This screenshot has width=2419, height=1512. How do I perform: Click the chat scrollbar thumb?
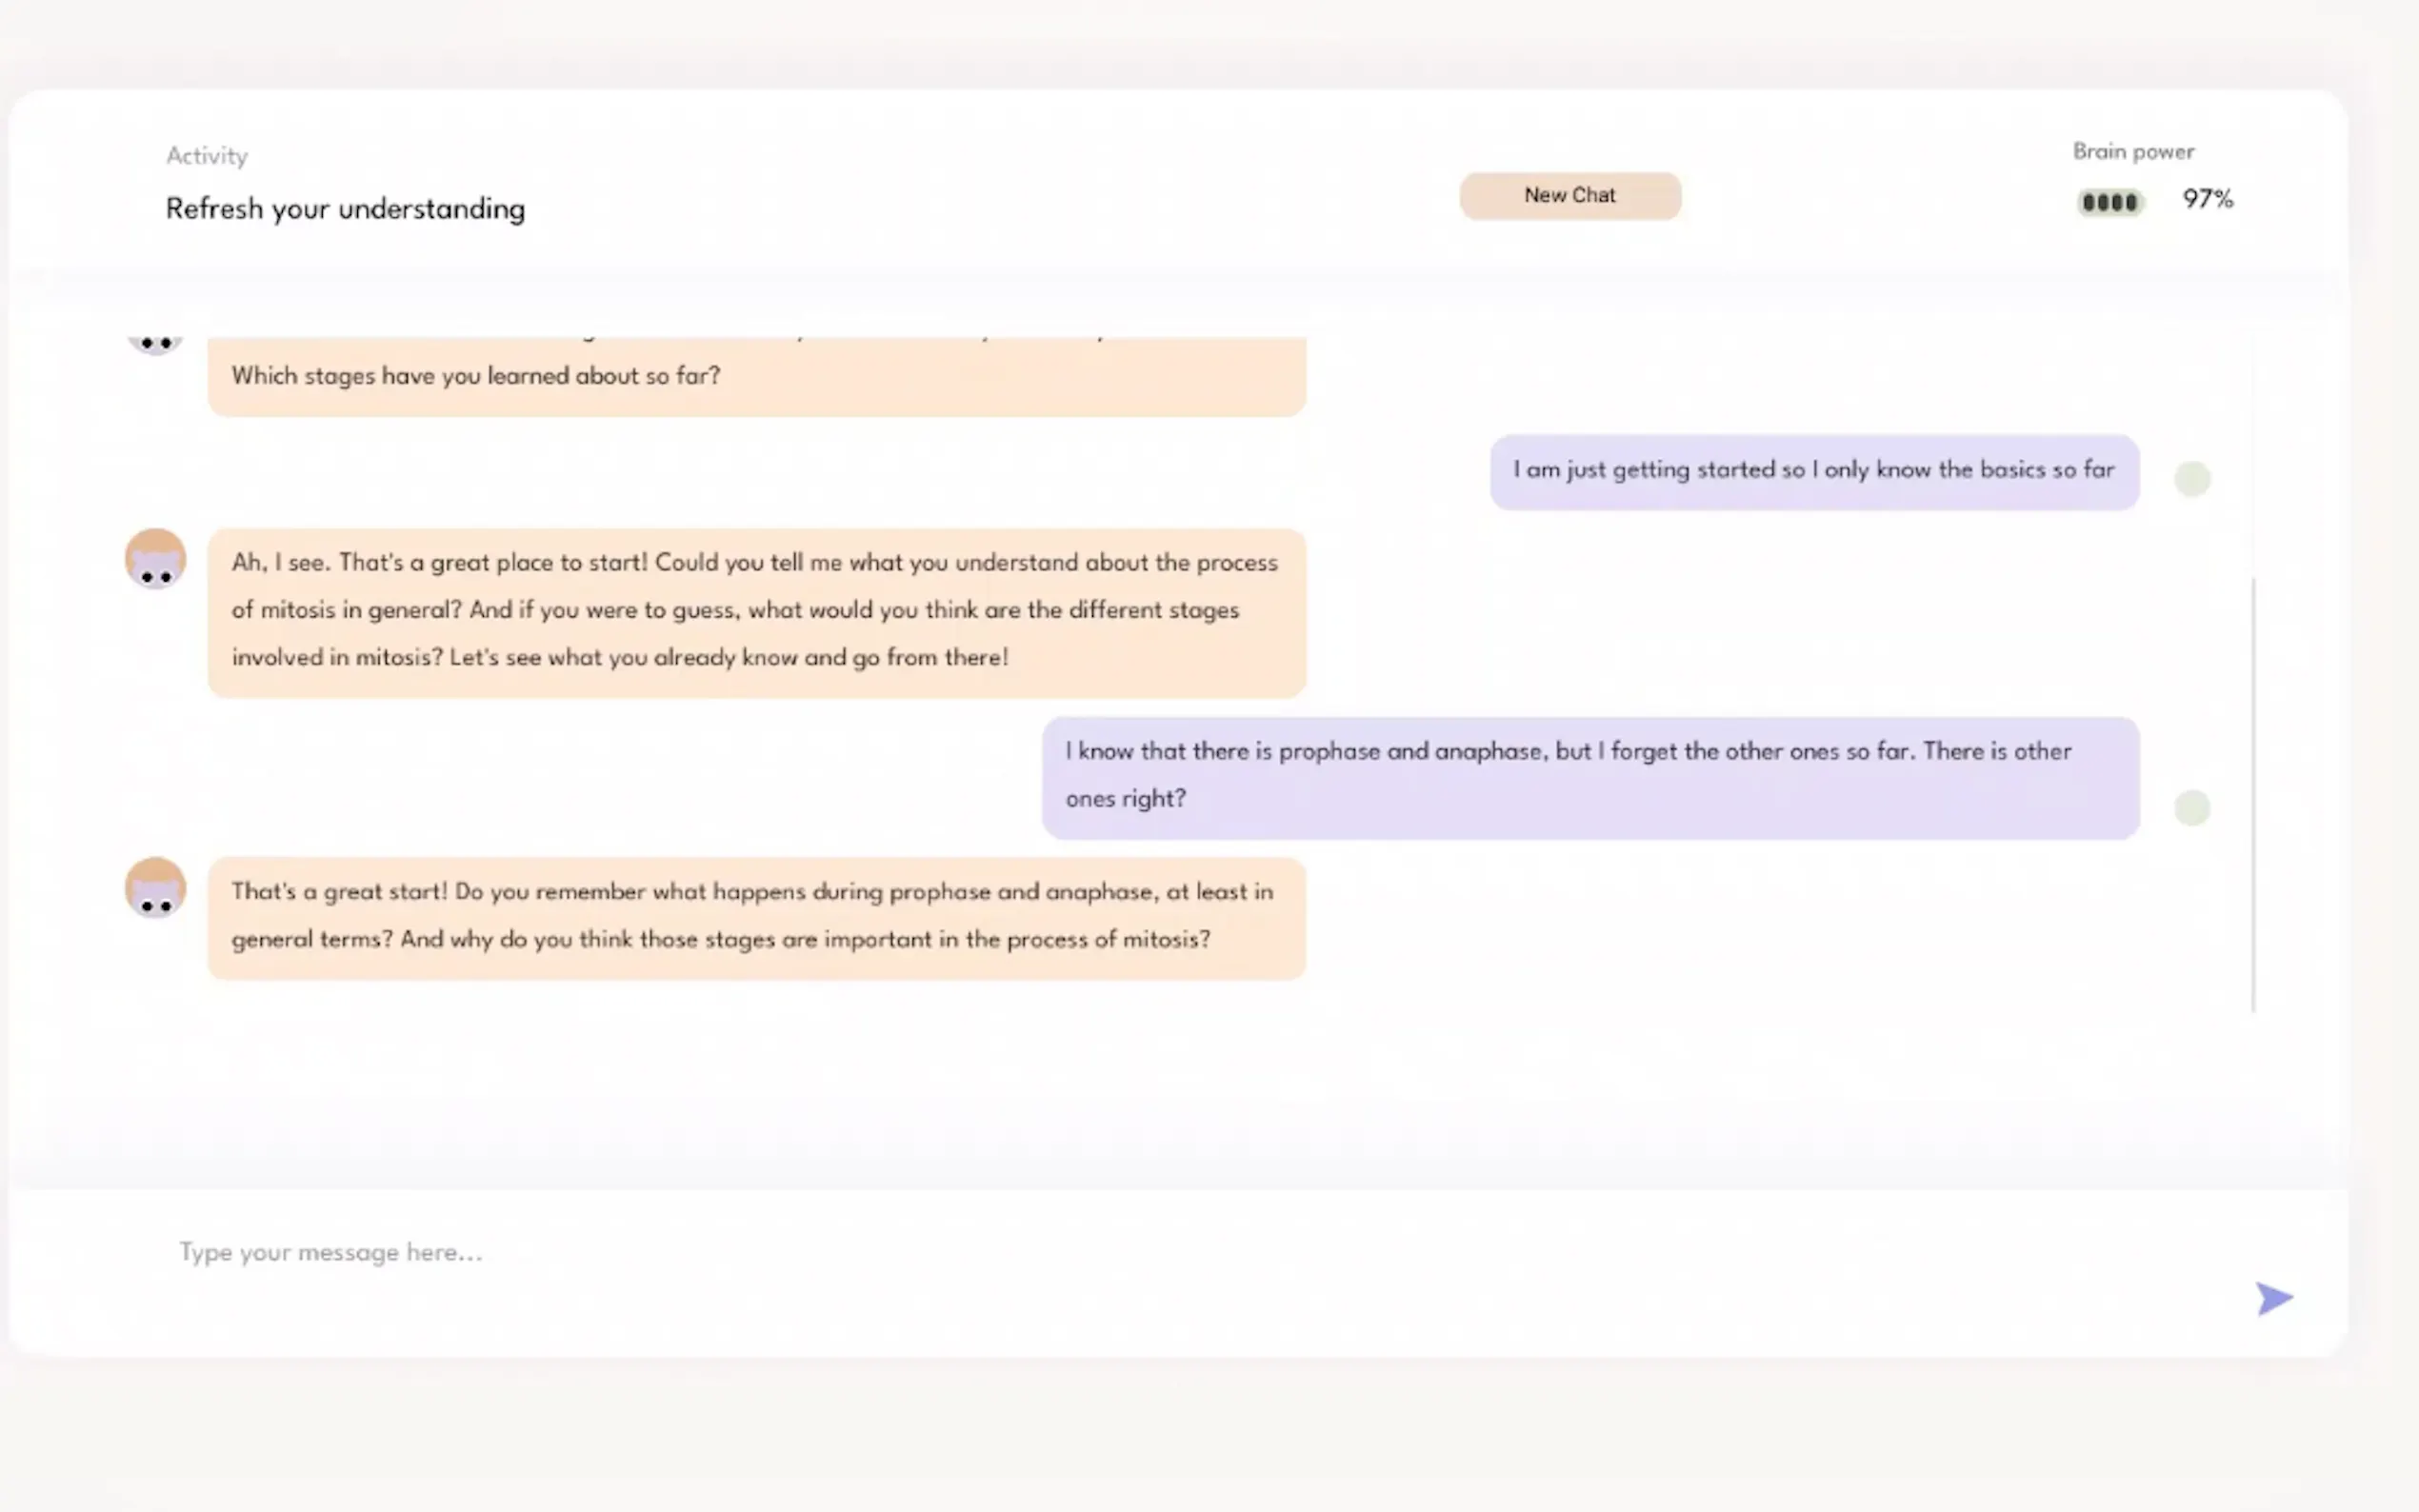[2253, 795]
